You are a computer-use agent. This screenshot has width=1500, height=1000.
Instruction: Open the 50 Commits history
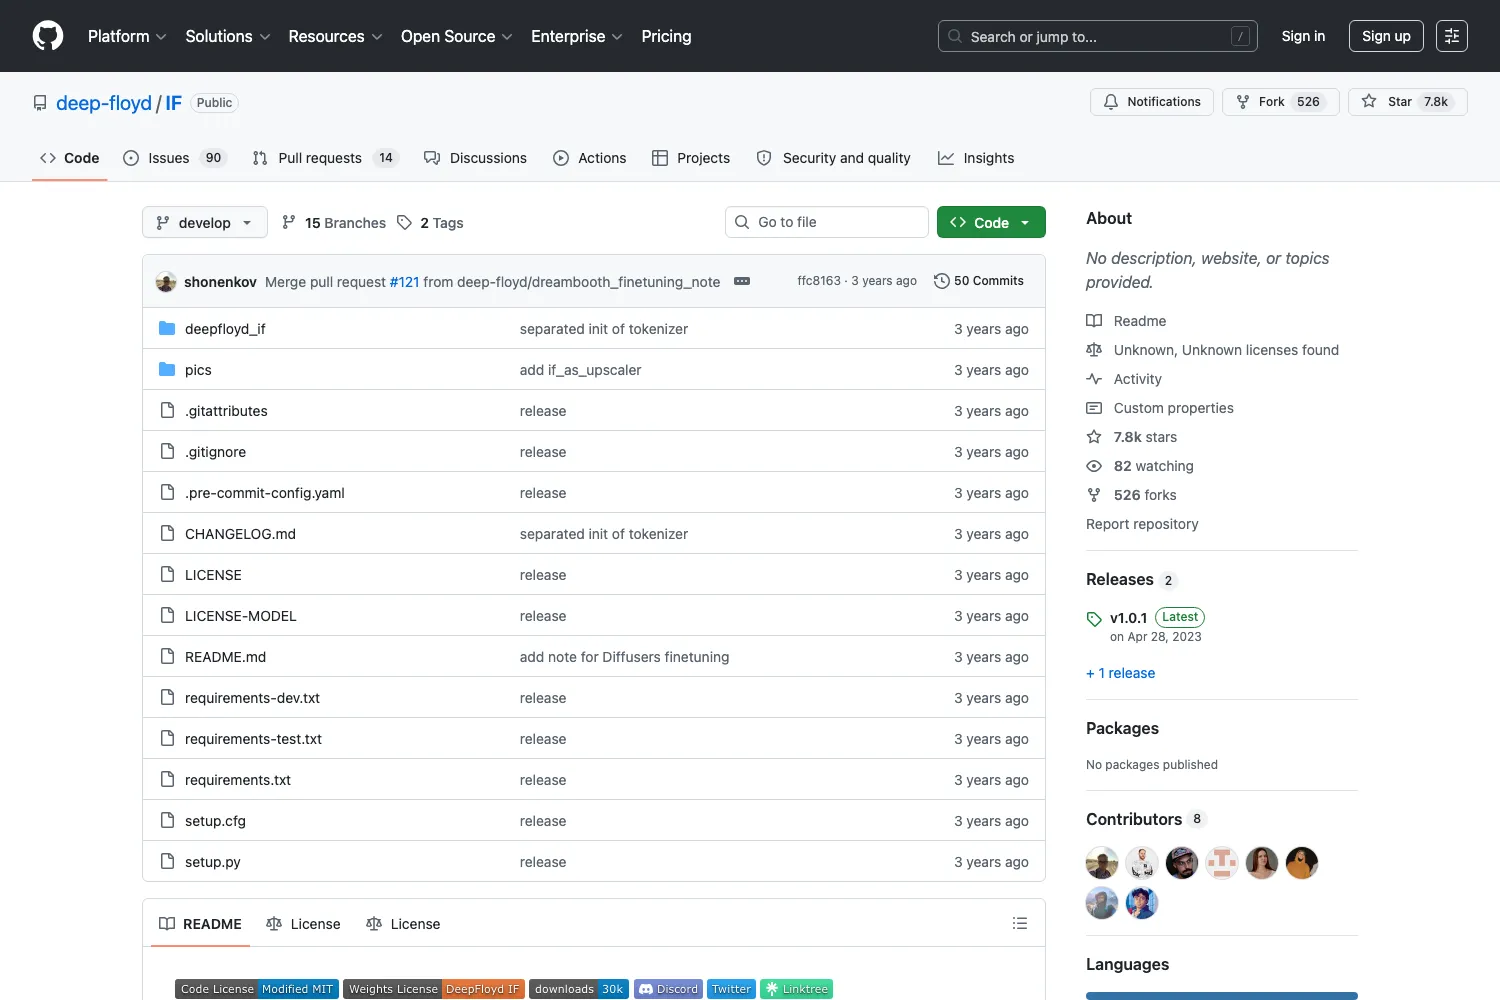point(979,281)
